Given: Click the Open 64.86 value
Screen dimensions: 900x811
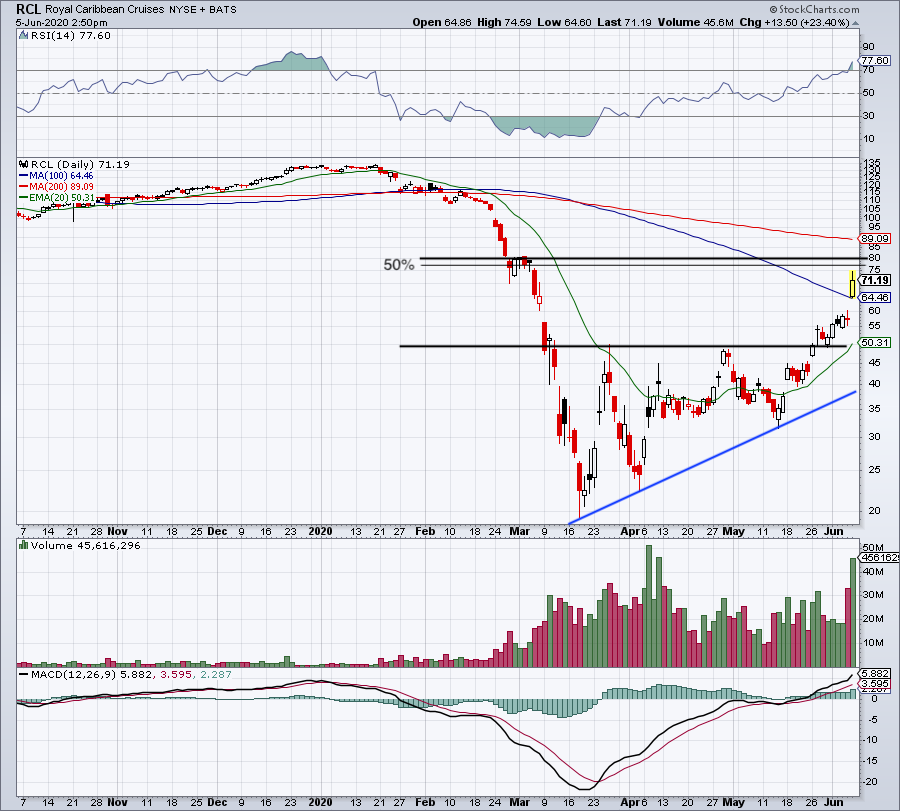Looking at the screenshot, I should pos(442,22).
